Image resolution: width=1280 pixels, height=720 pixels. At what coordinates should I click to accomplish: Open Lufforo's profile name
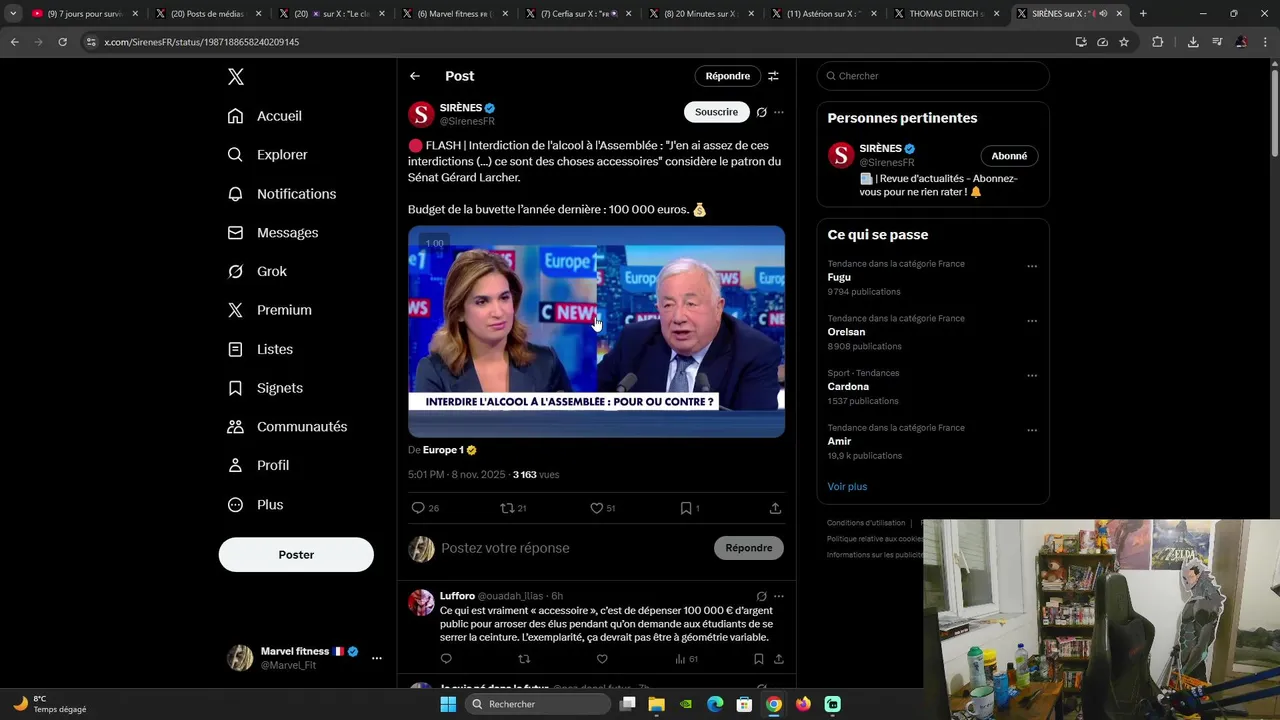tap(457, 596)
